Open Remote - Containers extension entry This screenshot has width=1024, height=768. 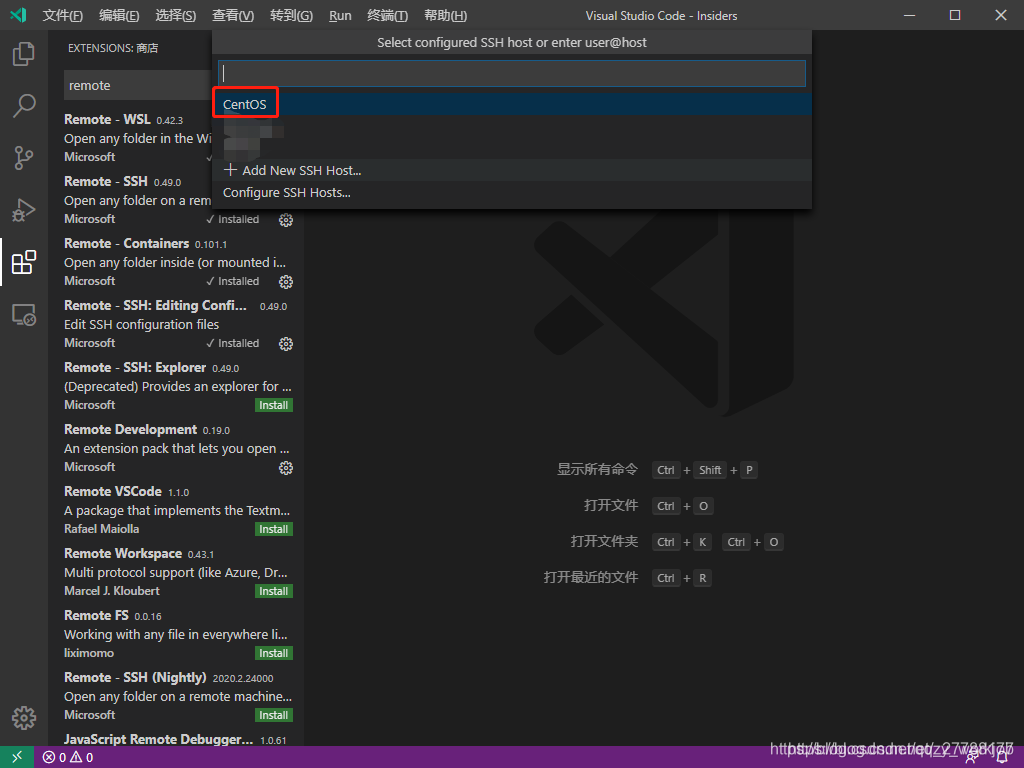pyautogui.click(x=176, y=262)
